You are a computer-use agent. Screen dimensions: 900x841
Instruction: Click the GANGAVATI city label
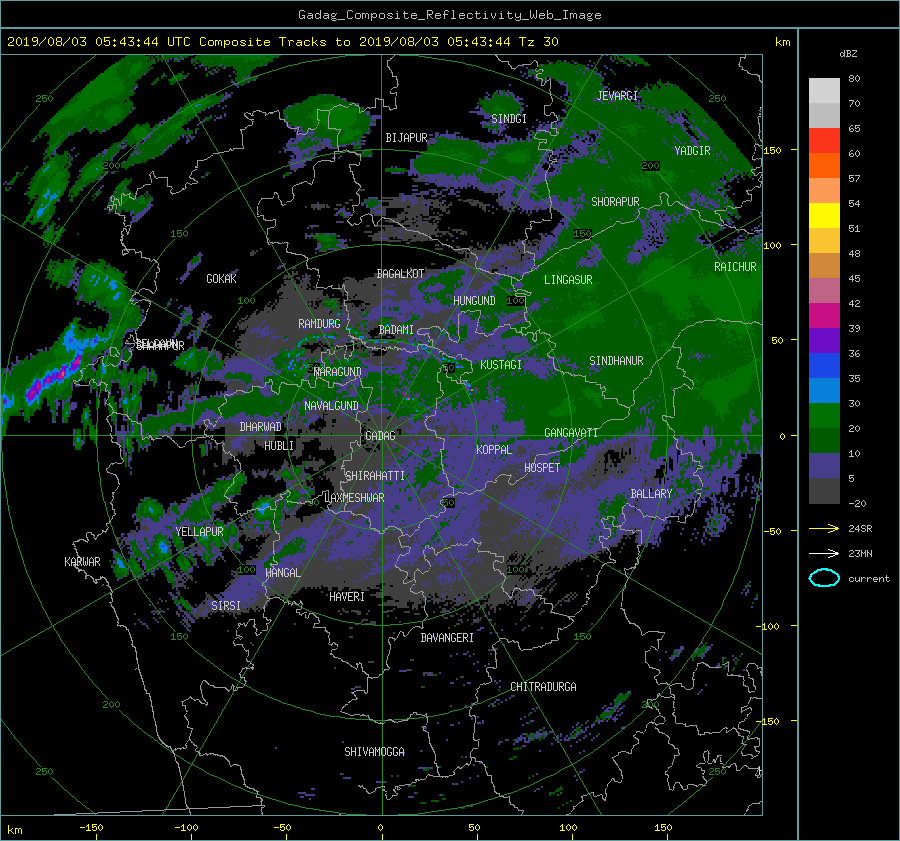coord(571,433)
